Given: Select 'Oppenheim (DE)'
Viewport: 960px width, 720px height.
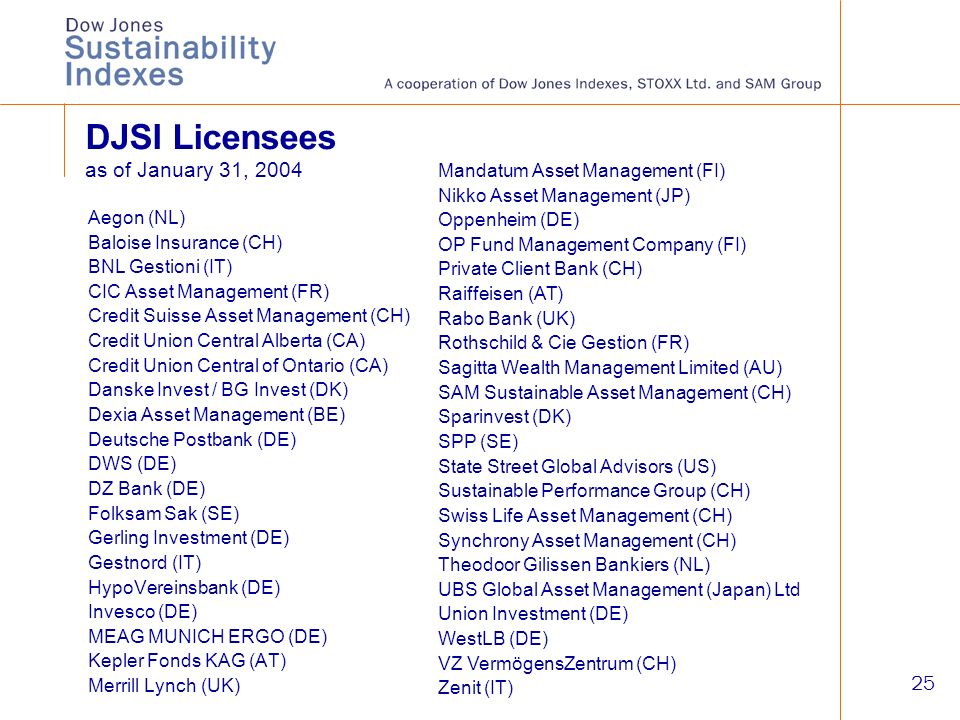Looking at the screenshot, I should 509,220.
